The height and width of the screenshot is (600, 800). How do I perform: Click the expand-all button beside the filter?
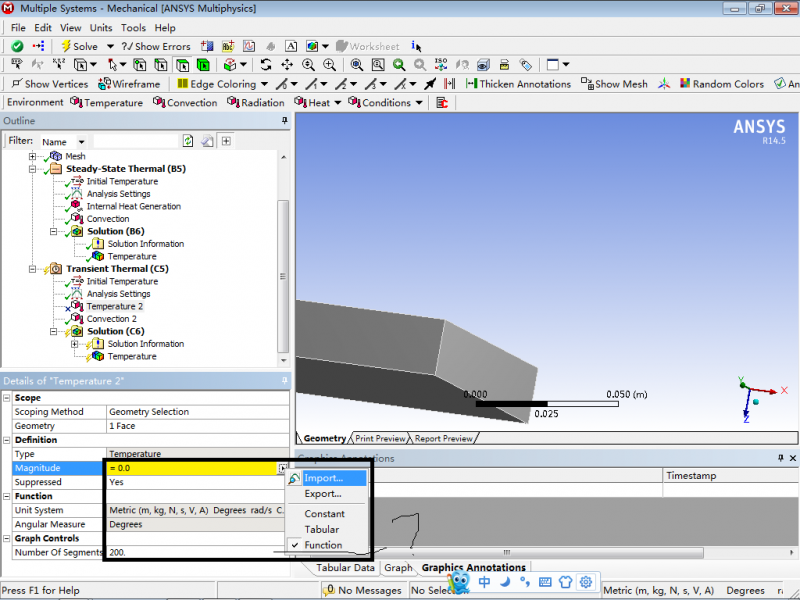[x=227, y=141]
